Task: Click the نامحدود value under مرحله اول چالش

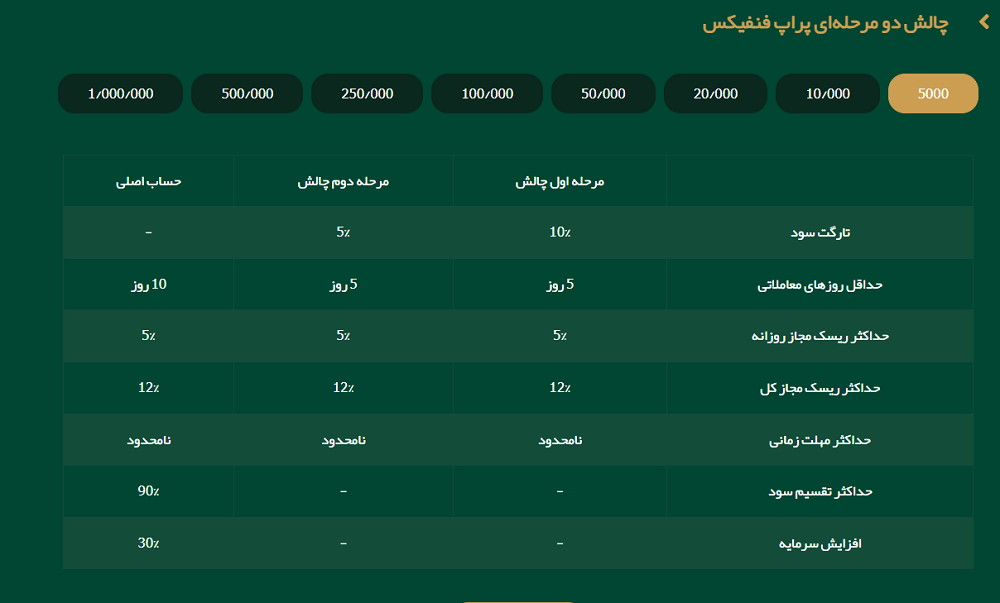Action: coord(560,439)
